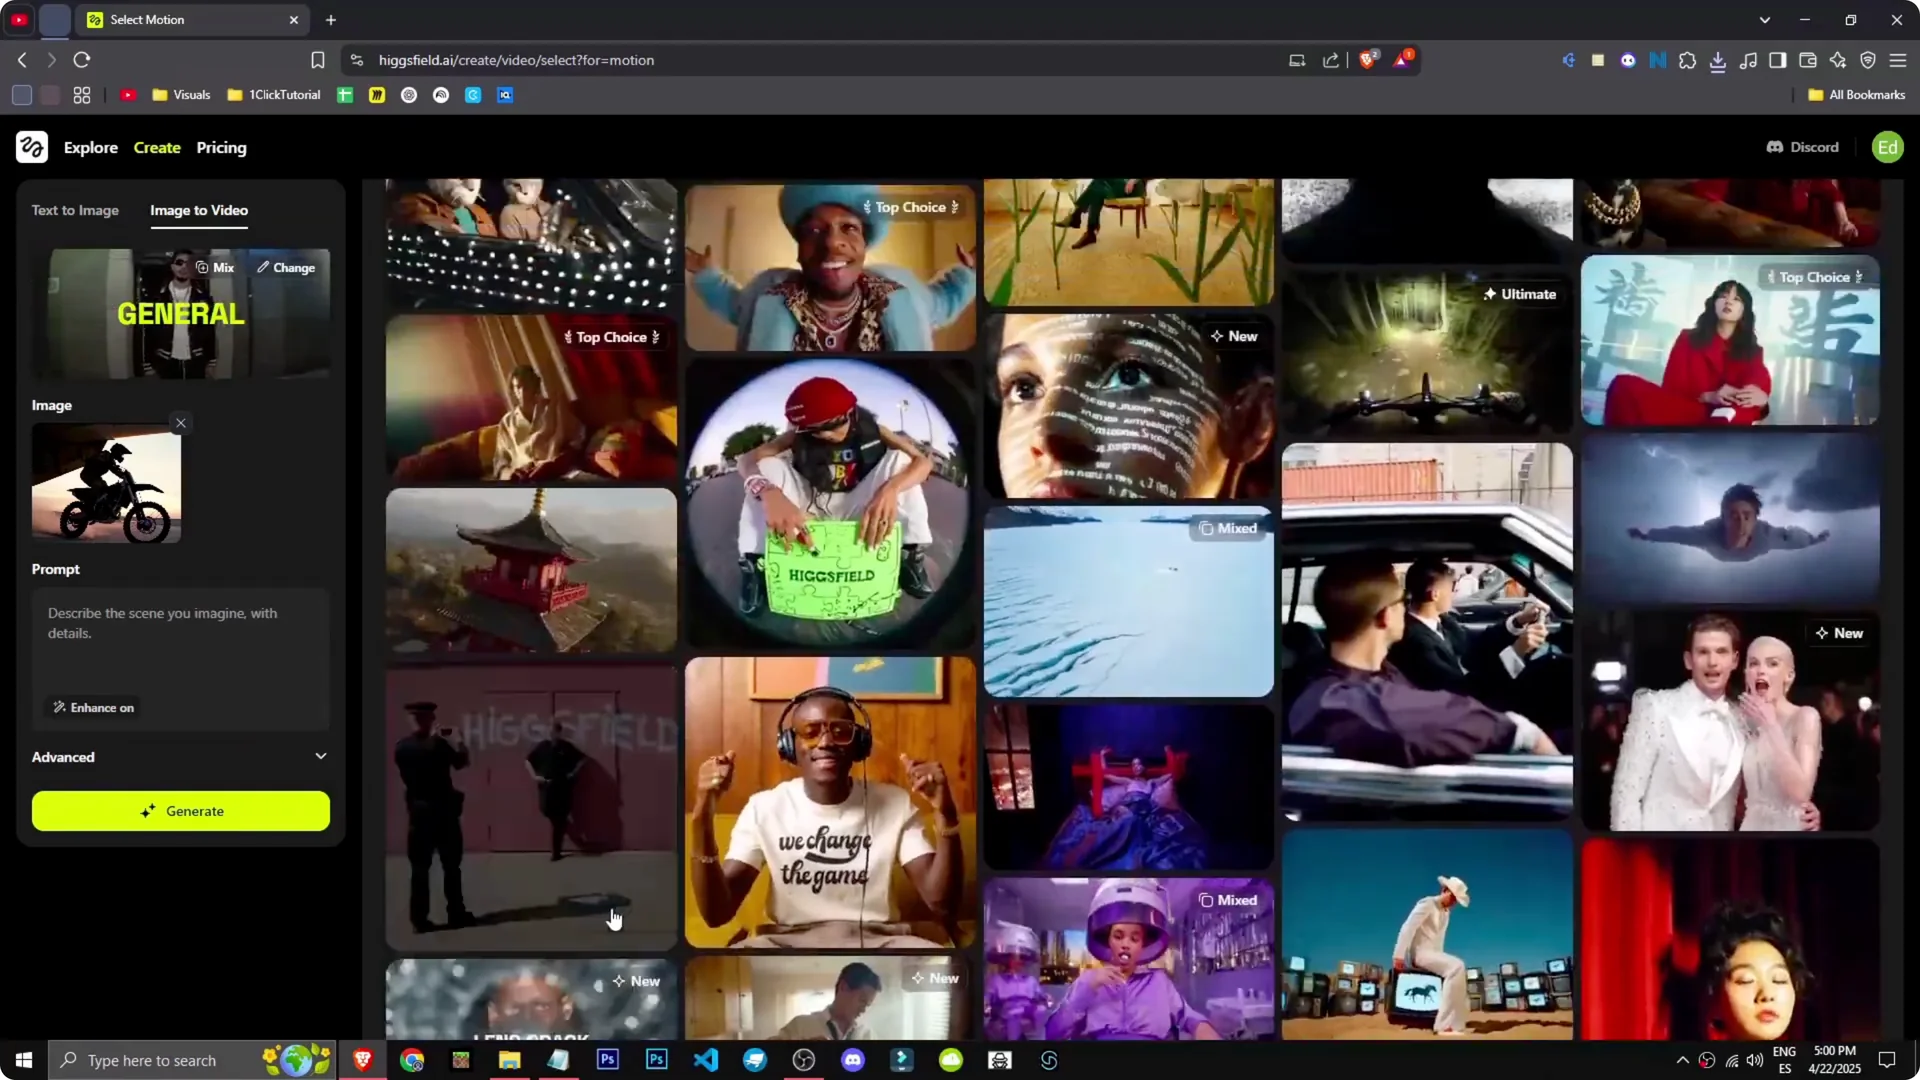Expand the Advanced section
This screenshot has width=1920, height=1080.
pos(180,757)
